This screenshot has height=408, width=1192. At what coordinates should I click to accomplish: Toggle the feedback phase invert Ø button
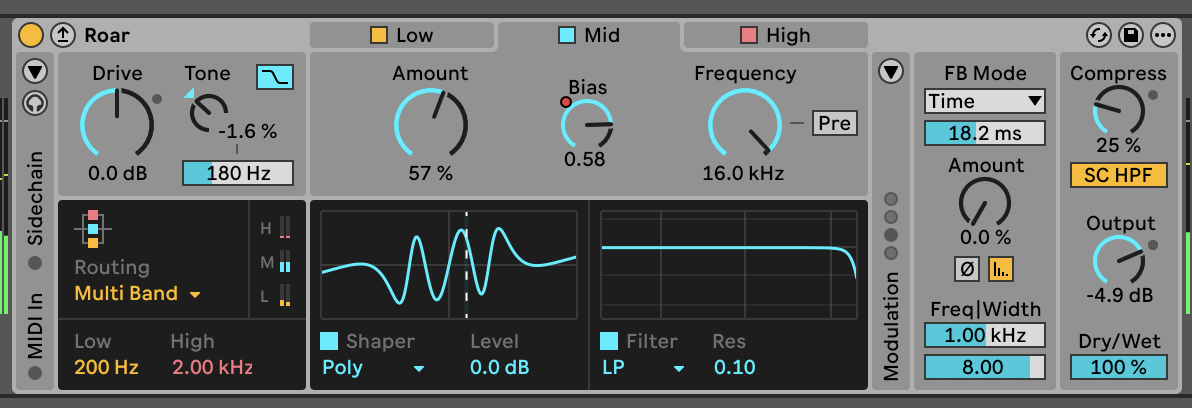(967, 269)
